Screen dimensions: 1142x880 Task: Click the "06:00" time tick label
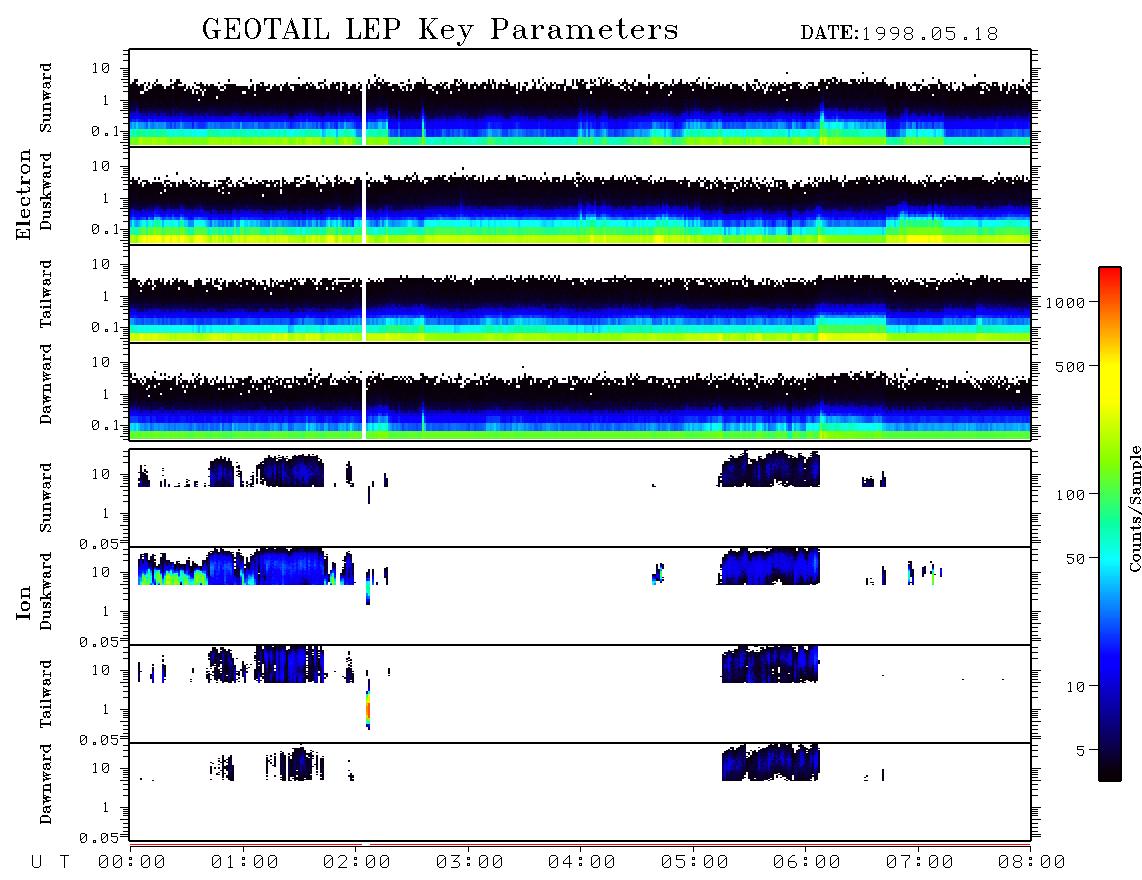coord(807,862)
